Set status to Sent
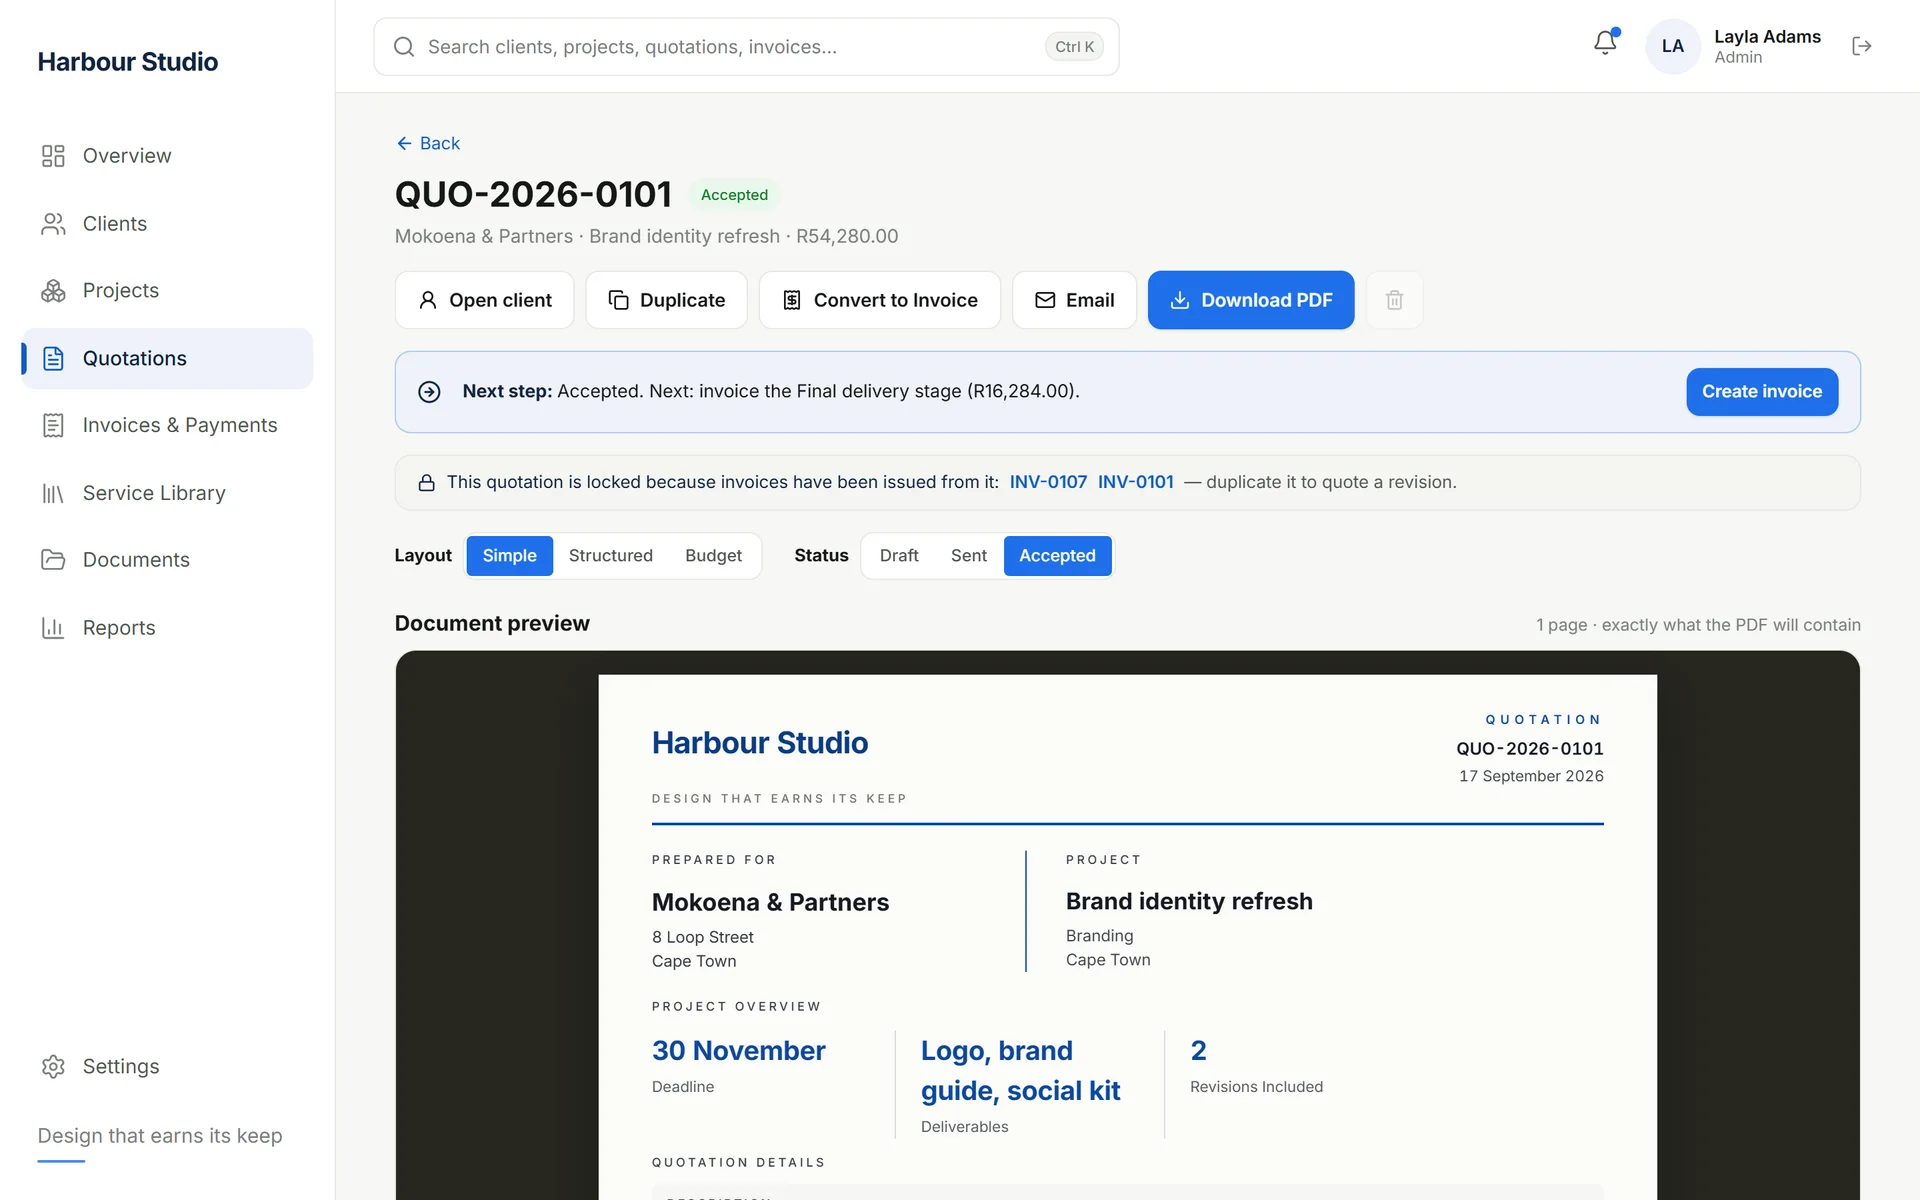 968,556
